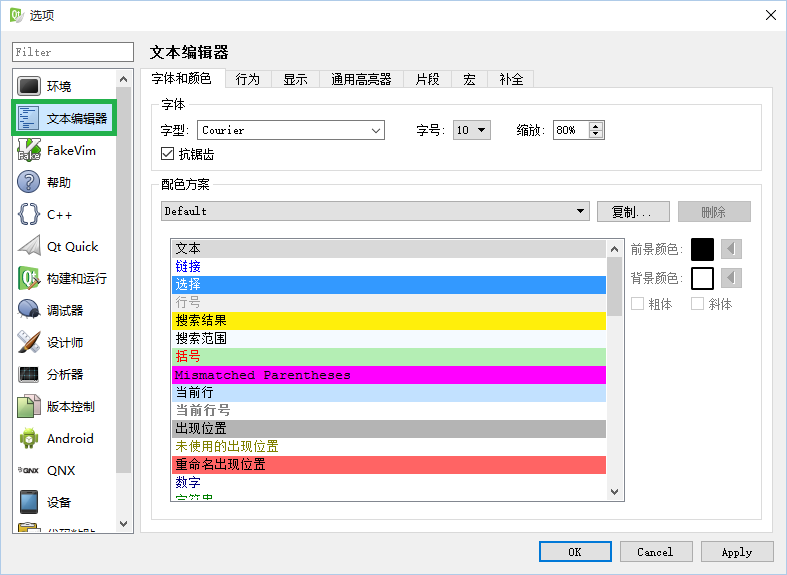Switch to the 行为 tab
The width and height of the screenshot is (787, 575).
coord(248,79)
